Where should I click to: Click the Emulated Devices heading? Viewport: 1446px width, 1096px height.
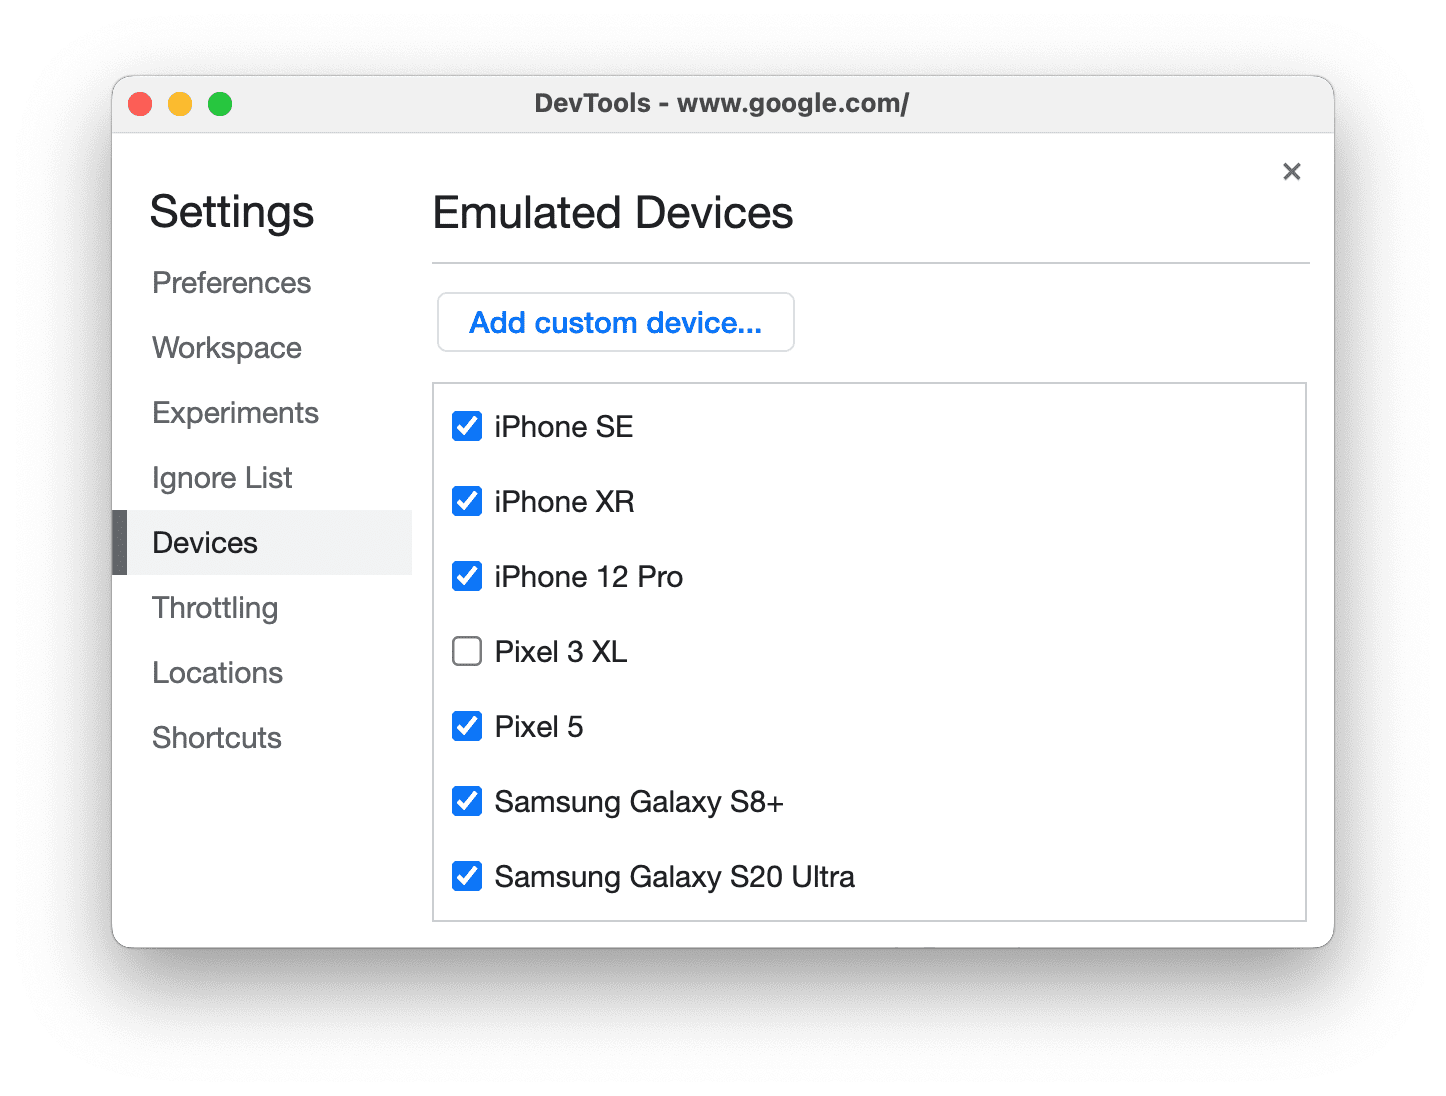(613, 213)
